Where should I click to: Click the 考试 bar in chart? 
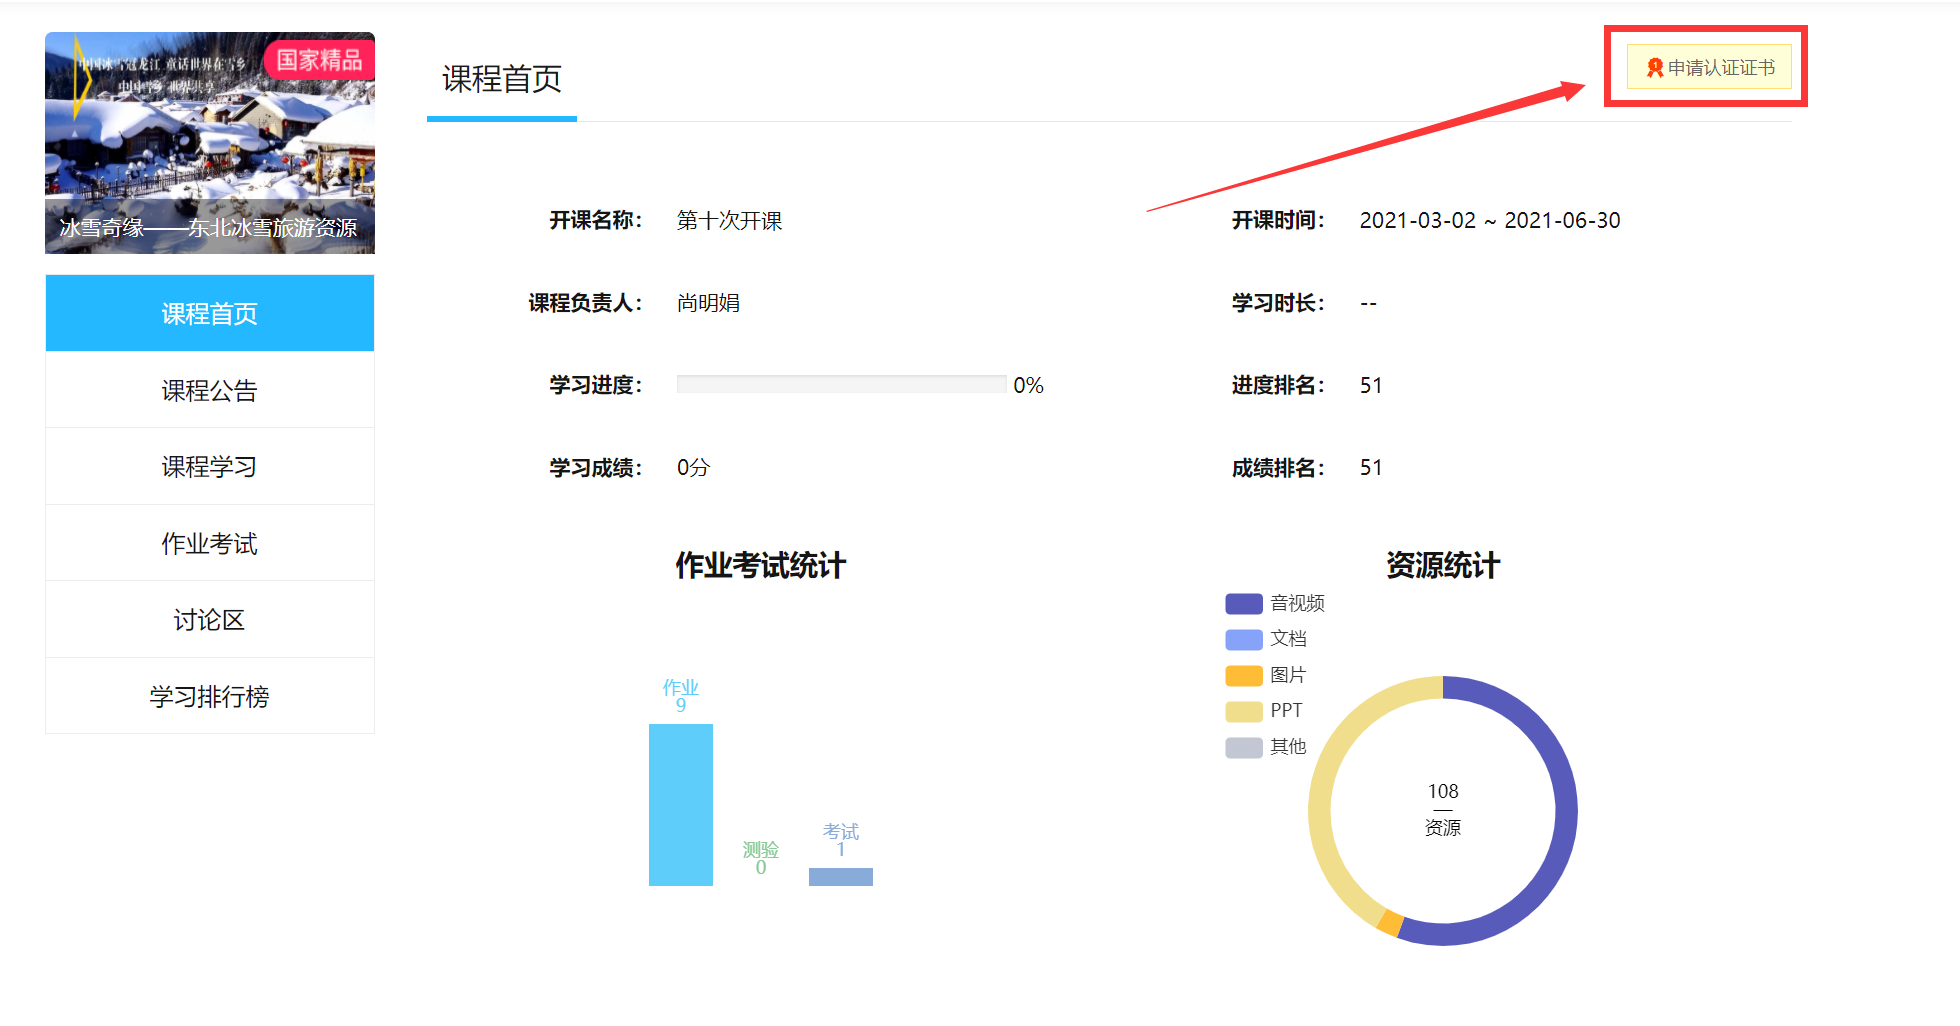click(841, 877)
